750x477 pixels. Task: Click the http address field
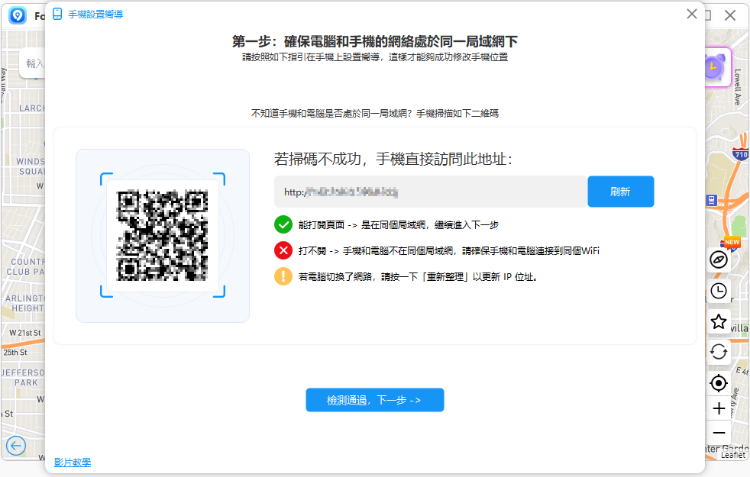(430, 191)
